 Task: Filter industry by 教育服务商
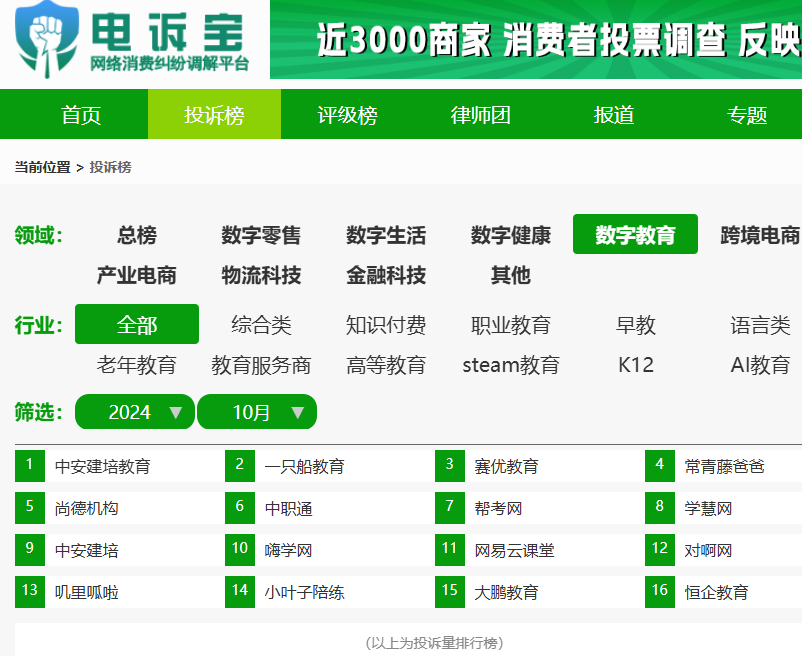261,365
